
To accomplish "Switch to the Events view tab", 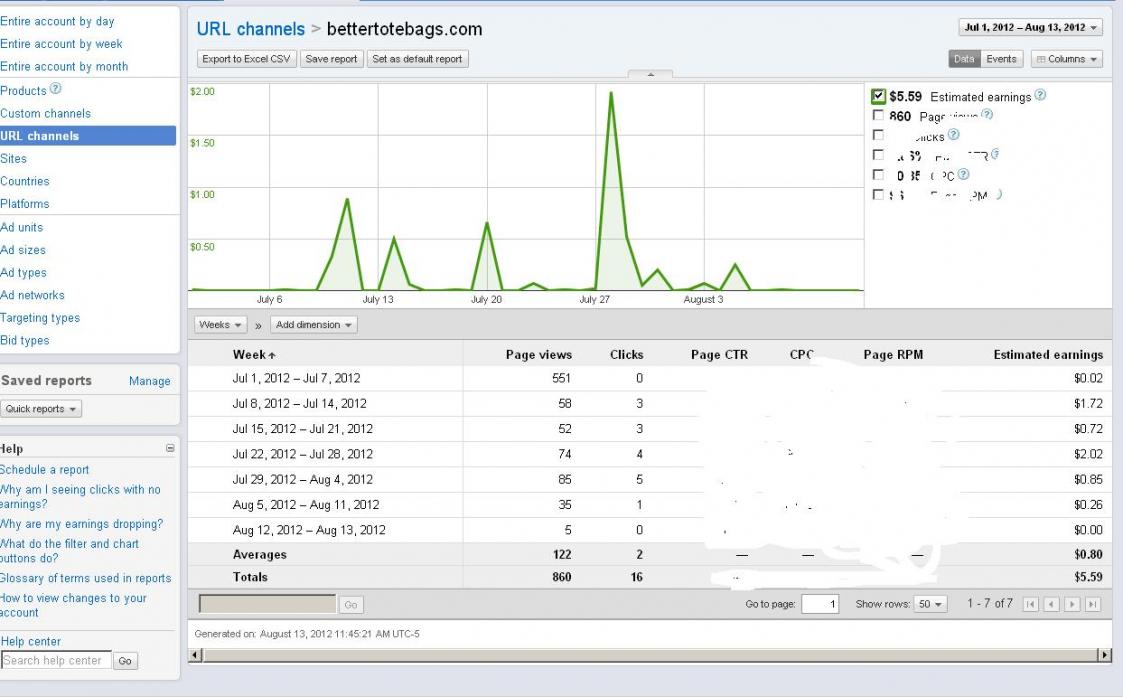I will coord(1001,59).
